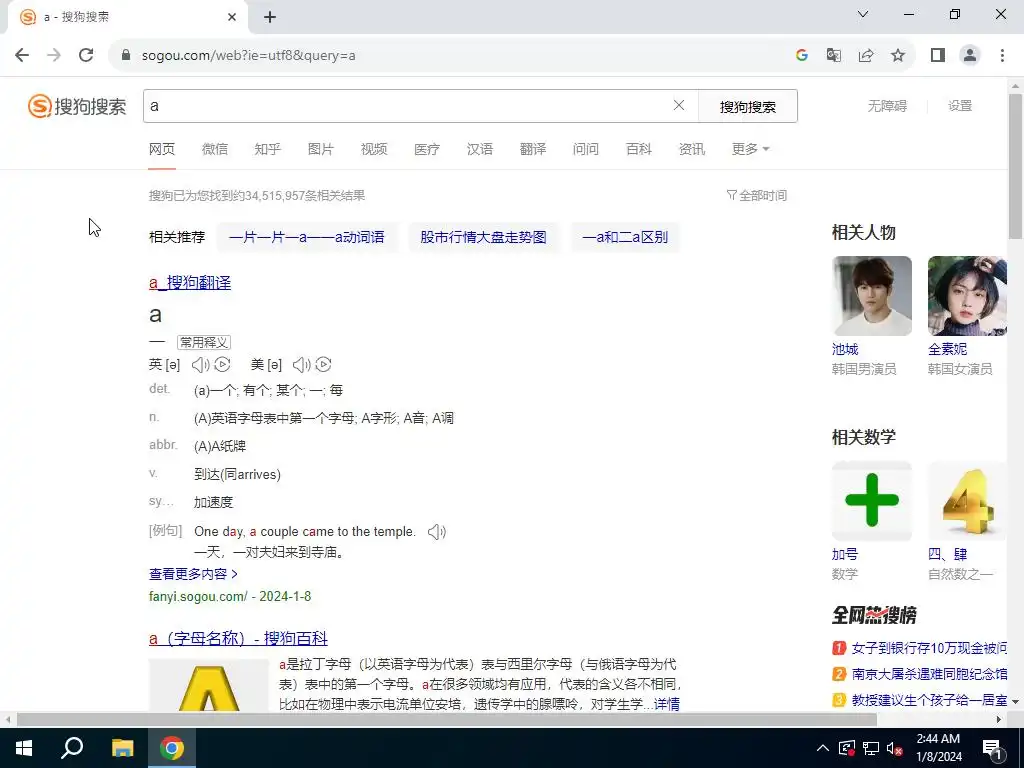The width and height of the screenshot is (1024, 768).
Task: Click the Sogou logo
Action: click(77, 106)
